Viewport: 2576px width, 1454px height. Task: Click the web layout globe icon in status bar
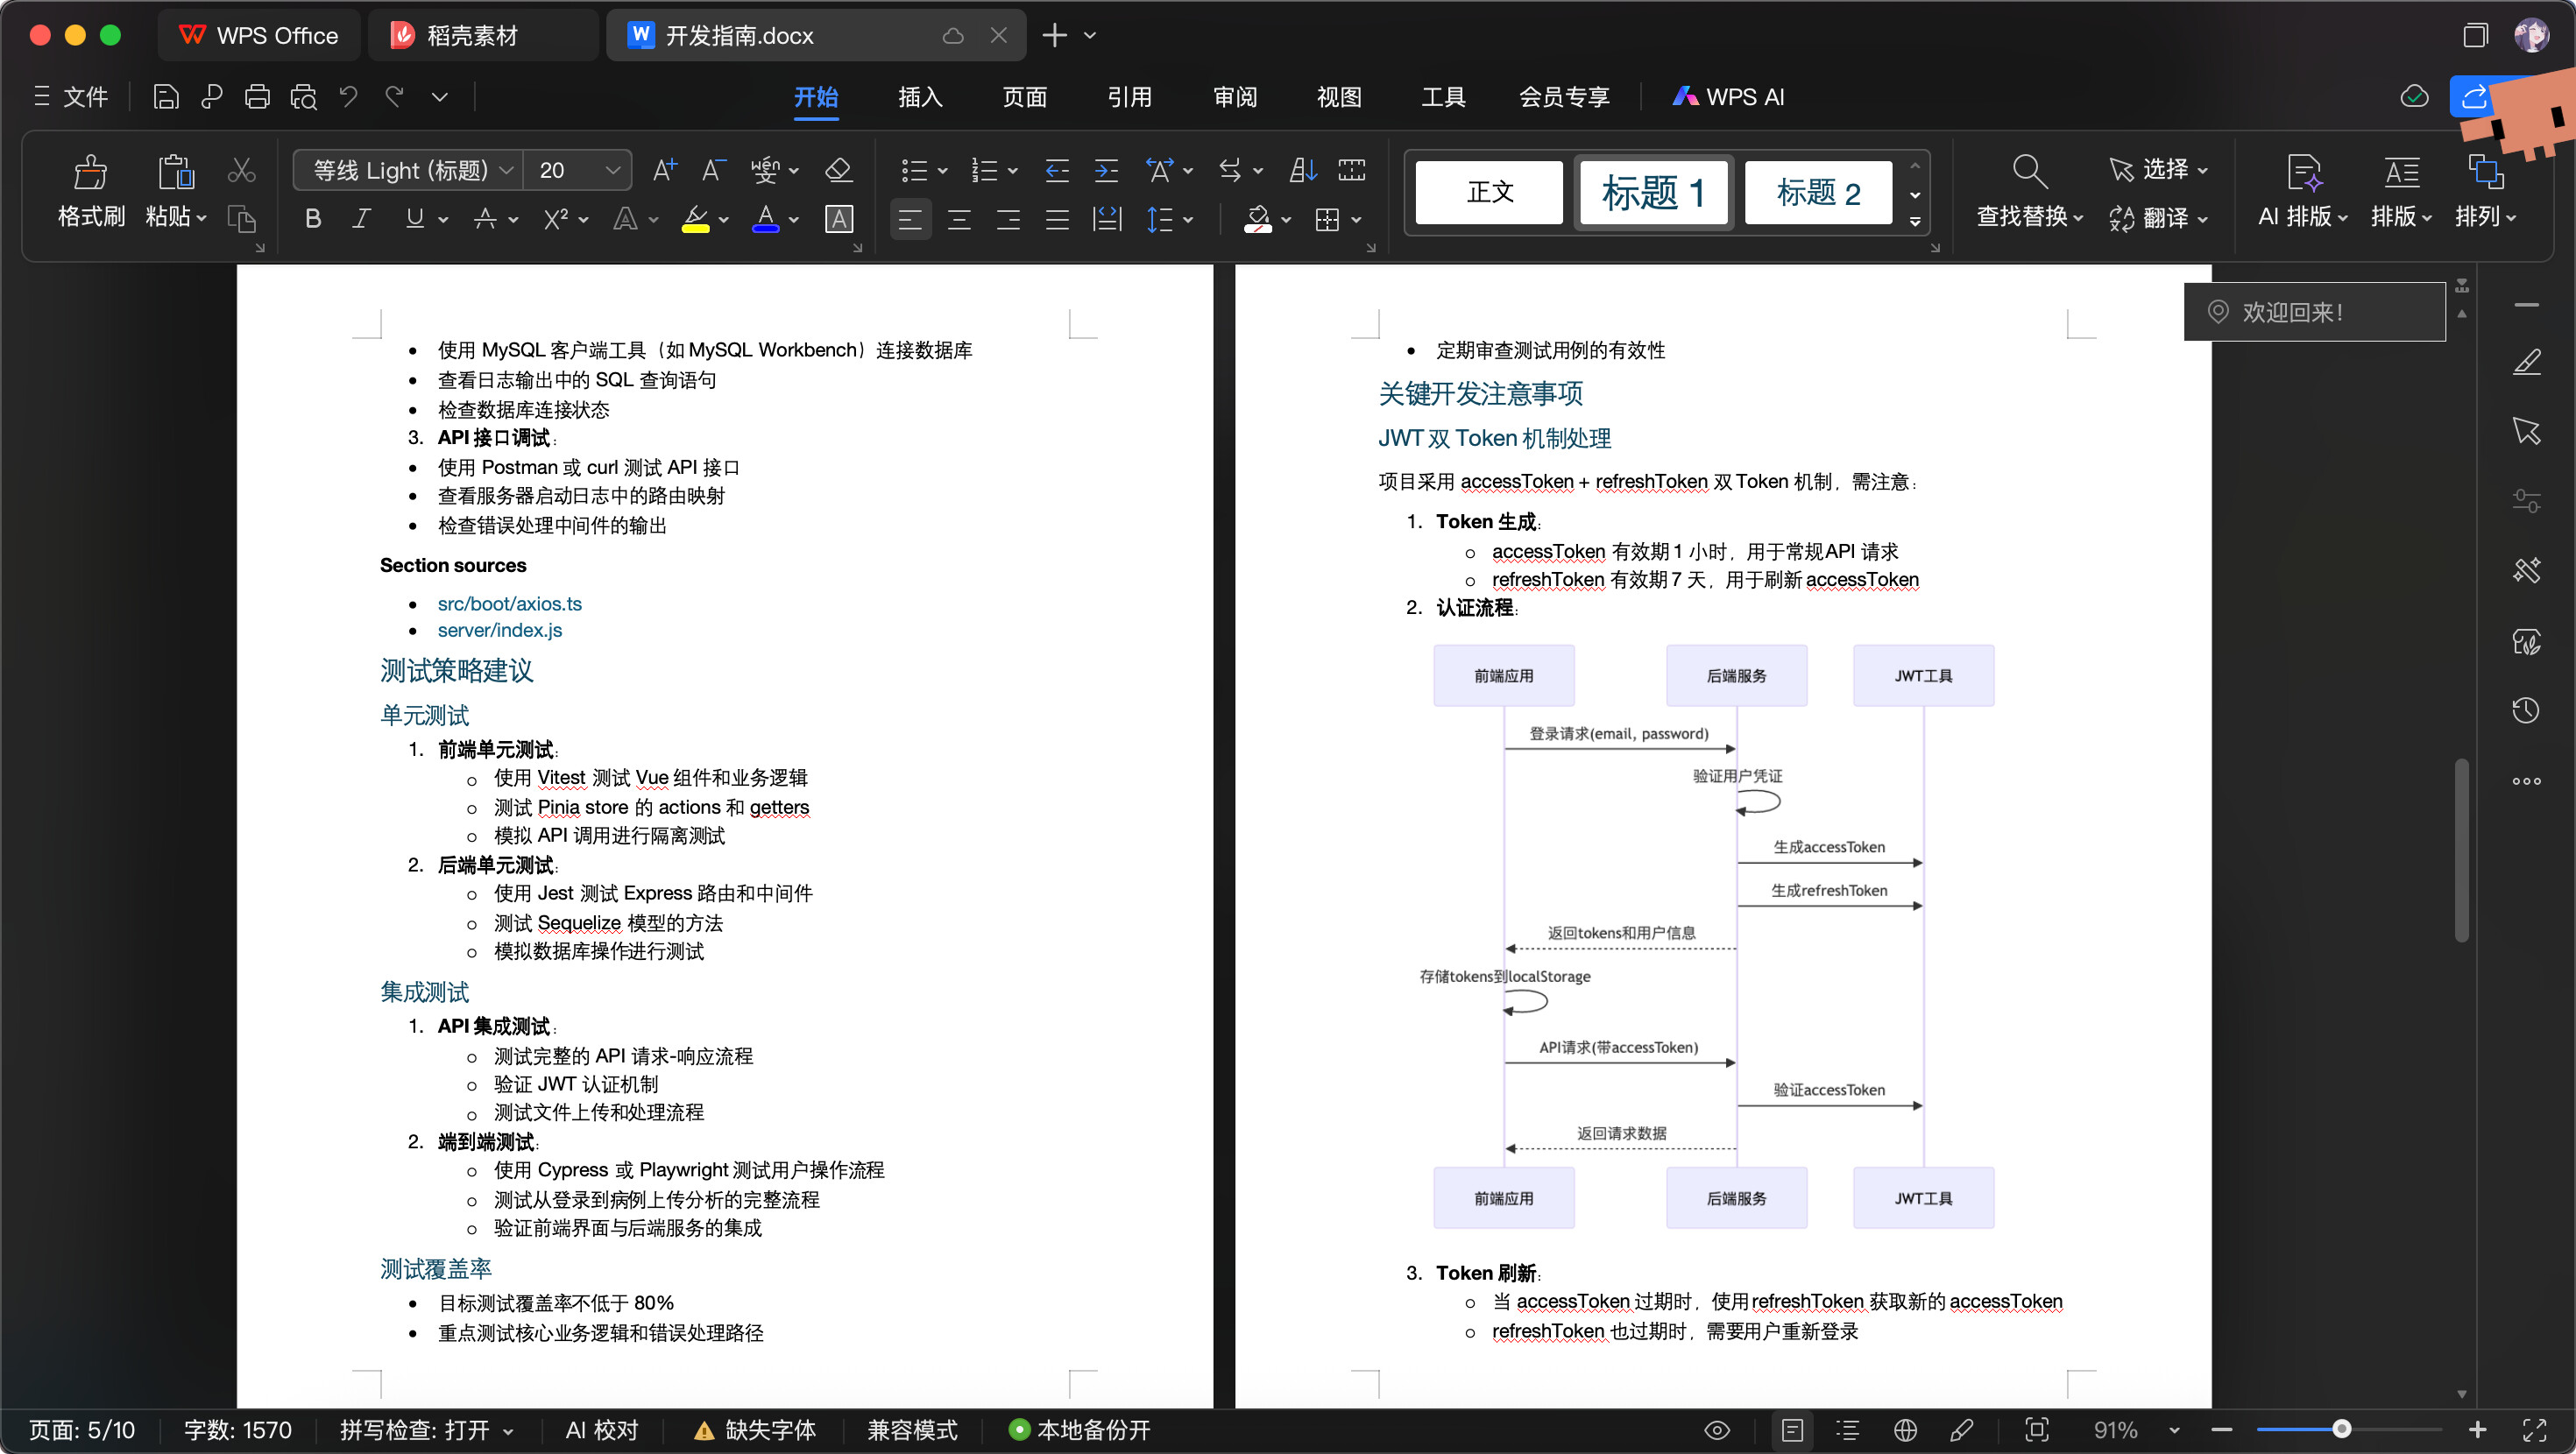pyautogui.click(x=1905, y=1430)
